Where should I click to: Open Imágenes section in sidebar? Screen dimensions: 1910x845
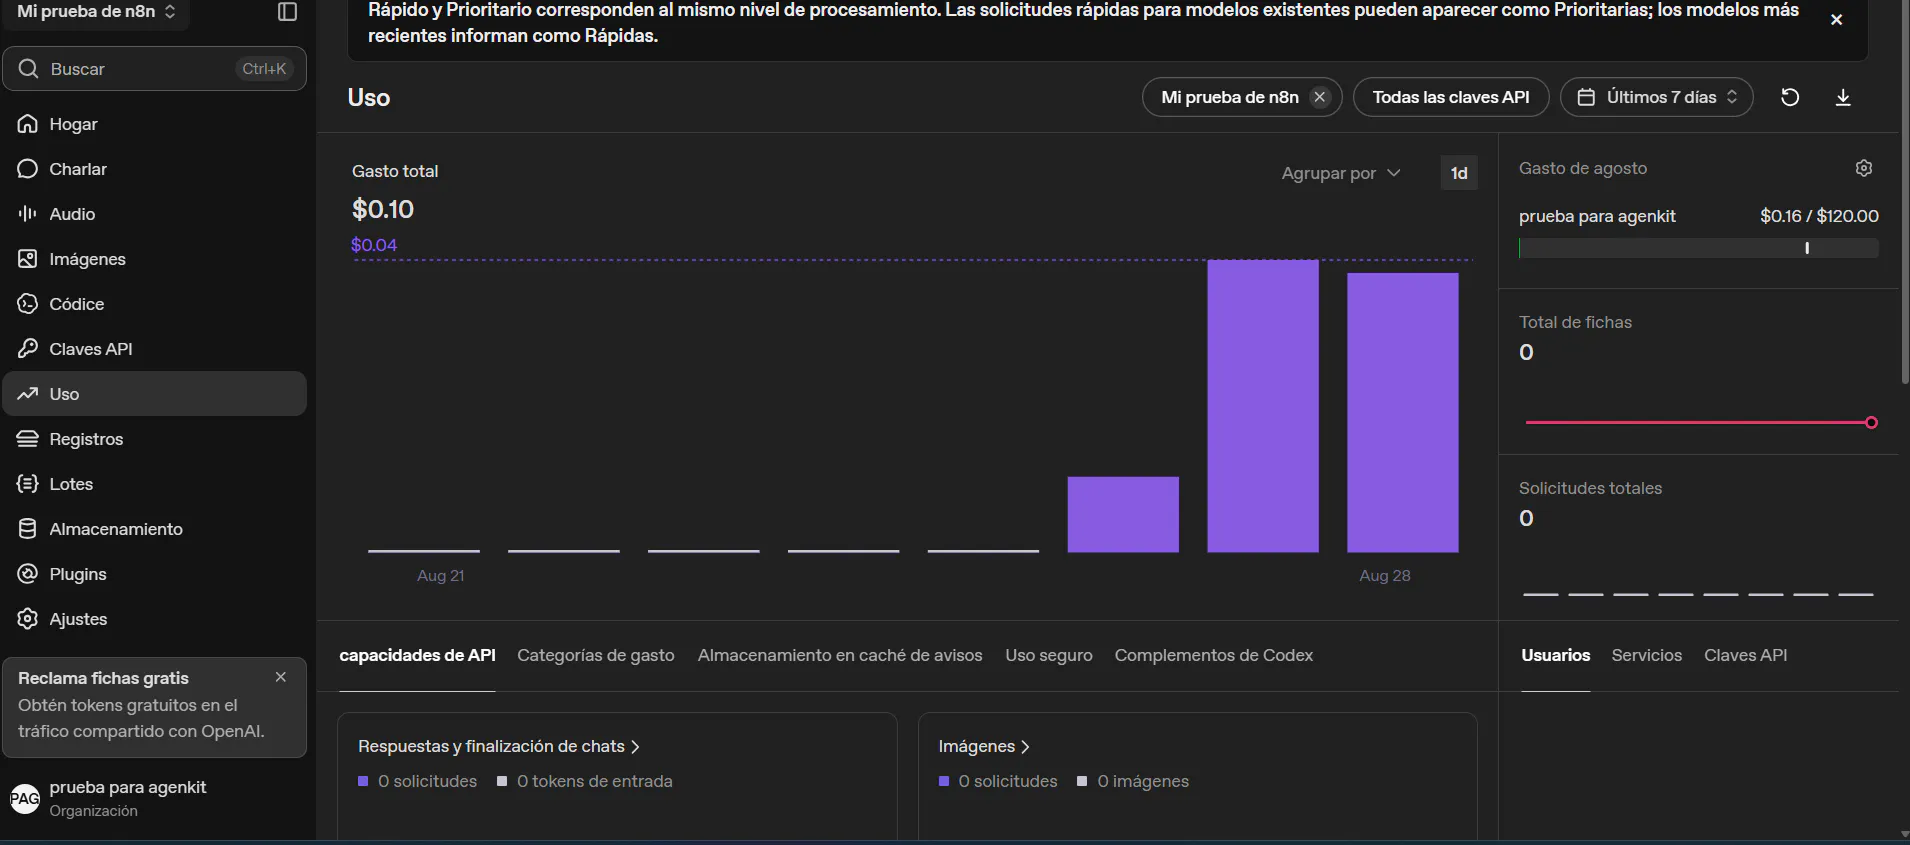tap(154, 259)
